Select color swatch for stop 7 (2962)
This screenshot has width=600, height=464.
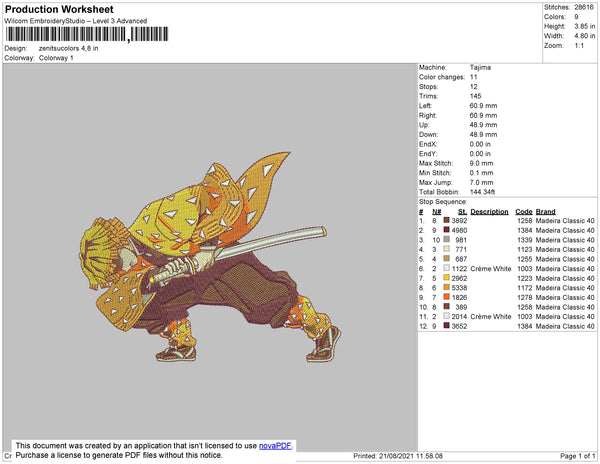coord(446,278)
